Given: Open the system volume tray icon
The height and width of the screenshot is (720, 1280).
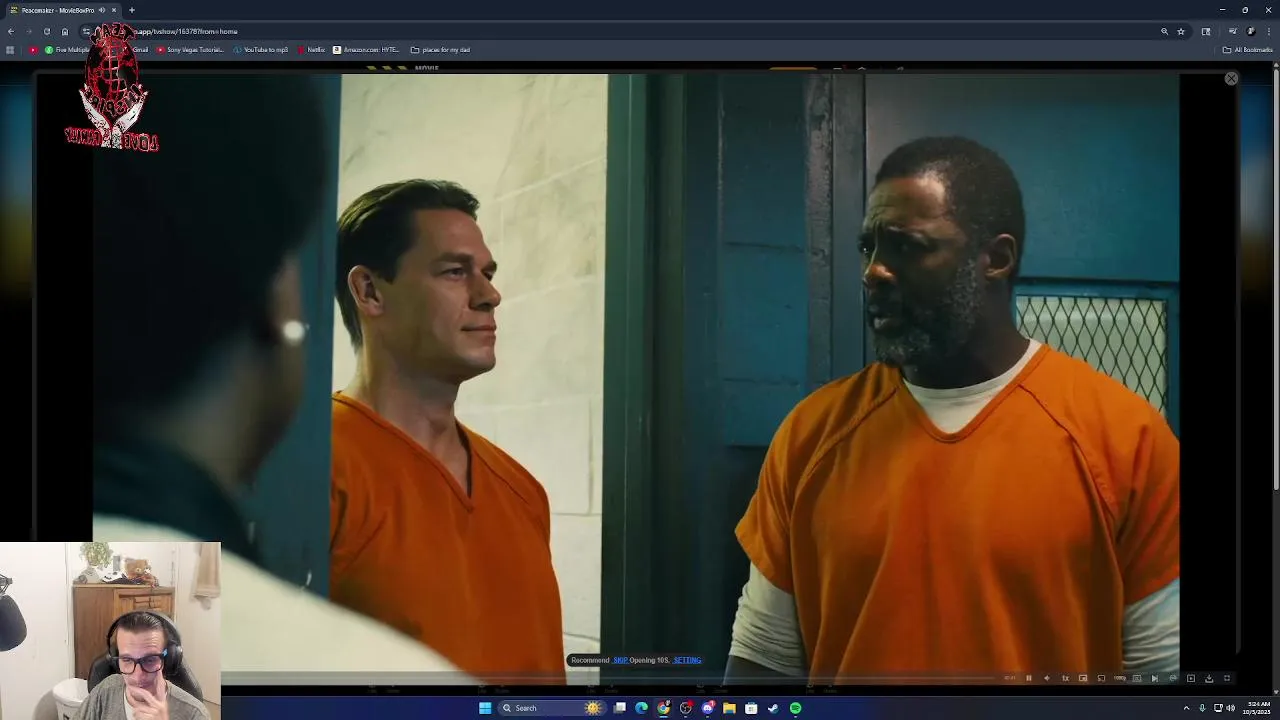Looking at the screenshot, I should pyautogui.click(x=1230, y=708).
